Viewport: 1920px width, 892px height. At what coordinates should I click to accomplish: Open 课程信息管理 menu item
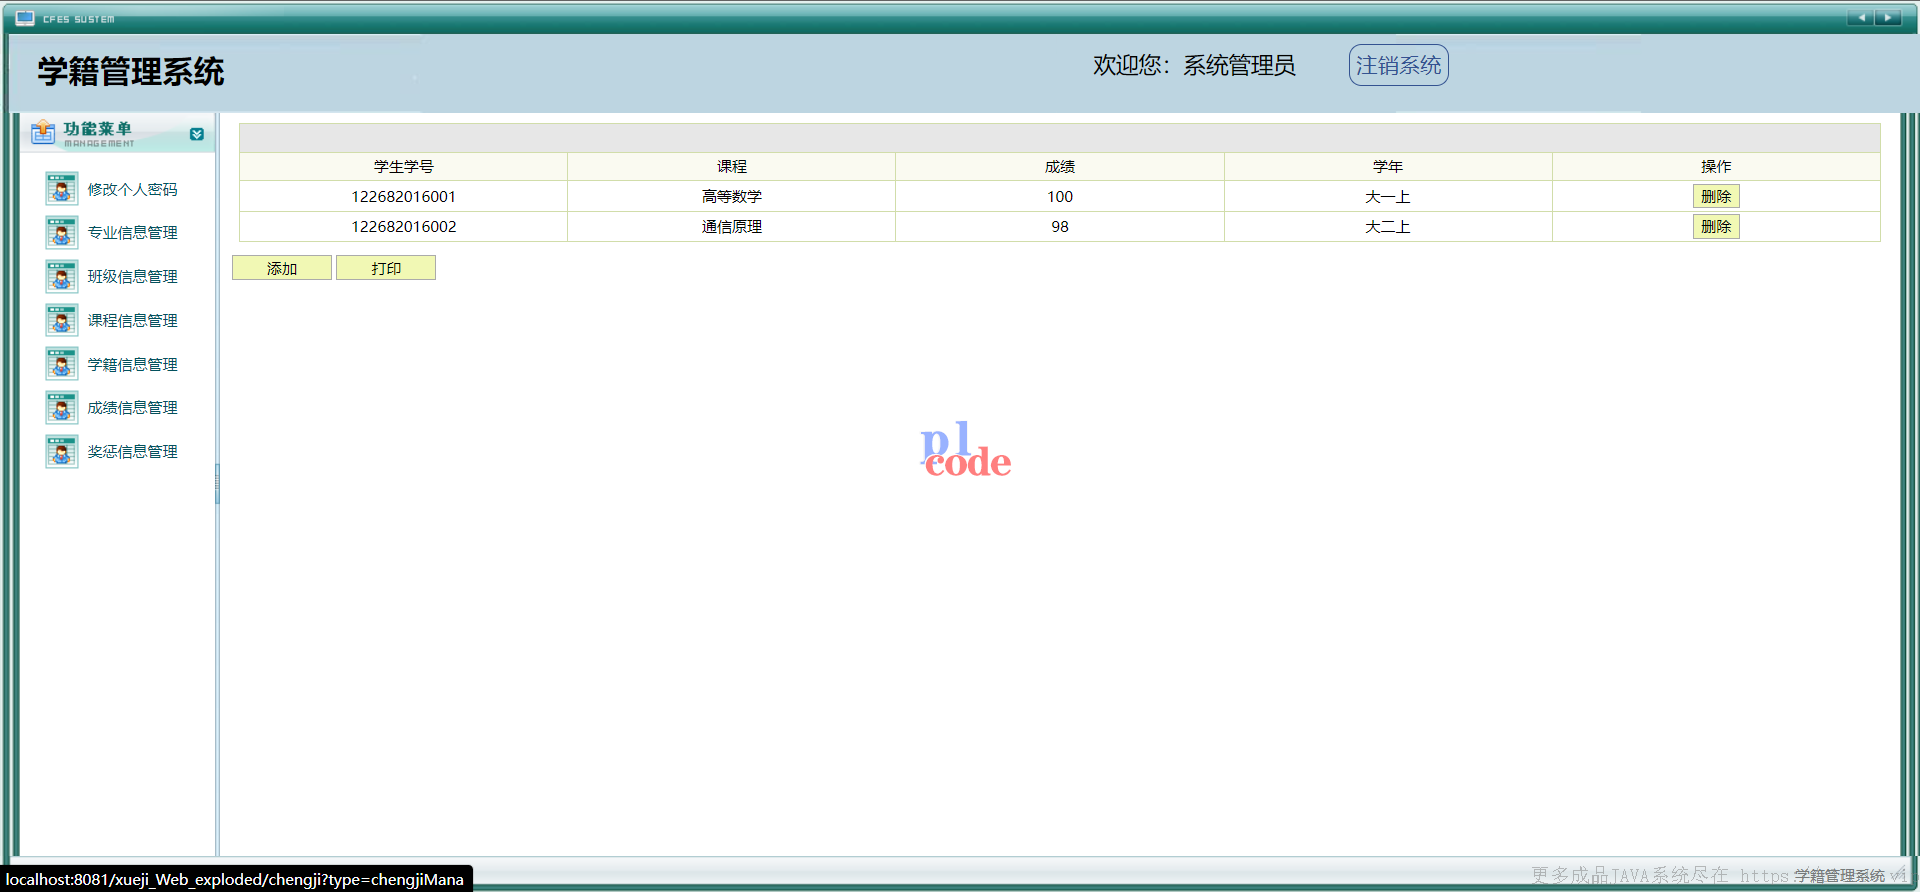(x=132, y=321)
